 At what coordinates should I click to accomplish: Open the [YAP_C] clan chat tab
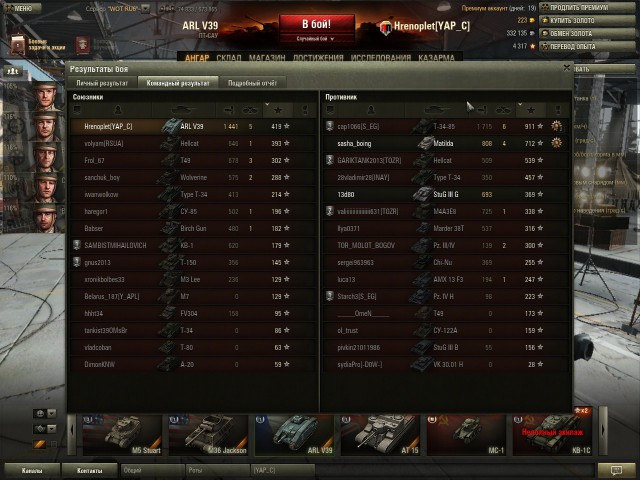click(282, 470)
